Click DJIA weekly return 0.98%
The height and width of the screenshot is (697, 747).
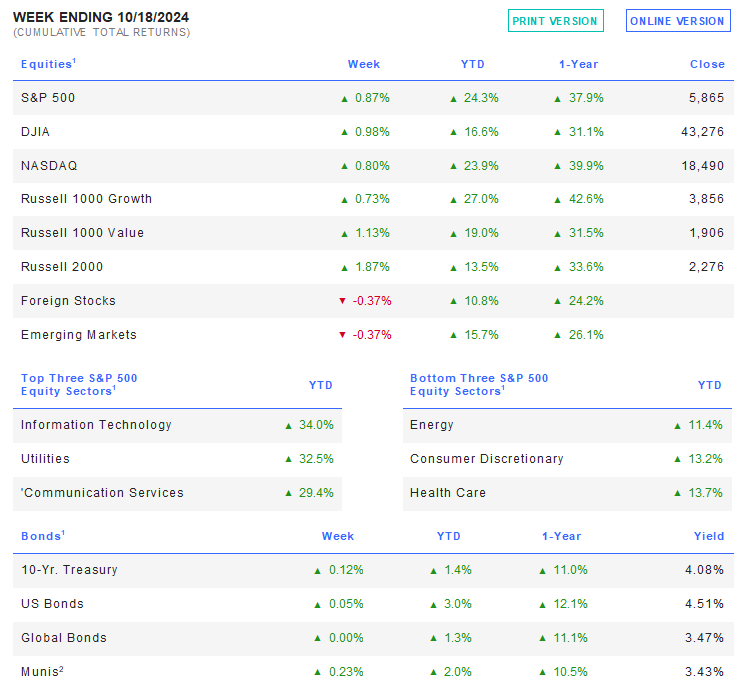point(372,132)
